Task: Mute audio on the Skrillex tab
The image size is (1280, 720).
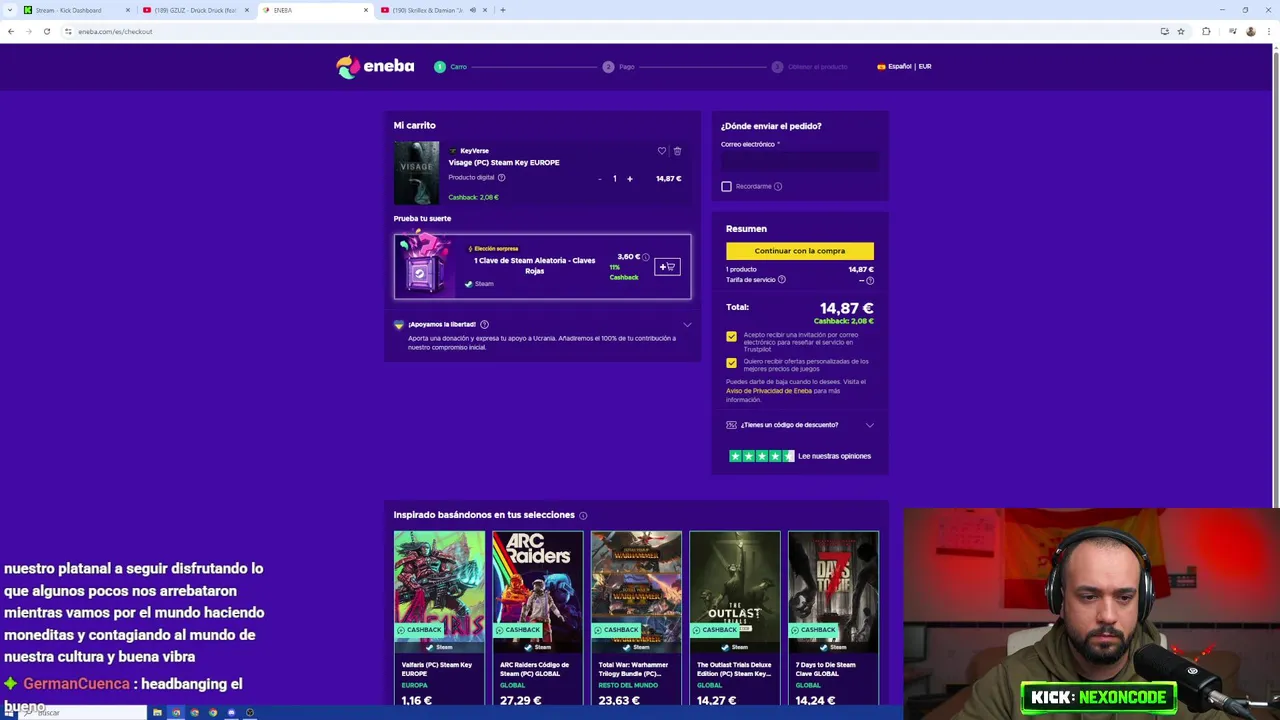Action: [x=472, y=10]
